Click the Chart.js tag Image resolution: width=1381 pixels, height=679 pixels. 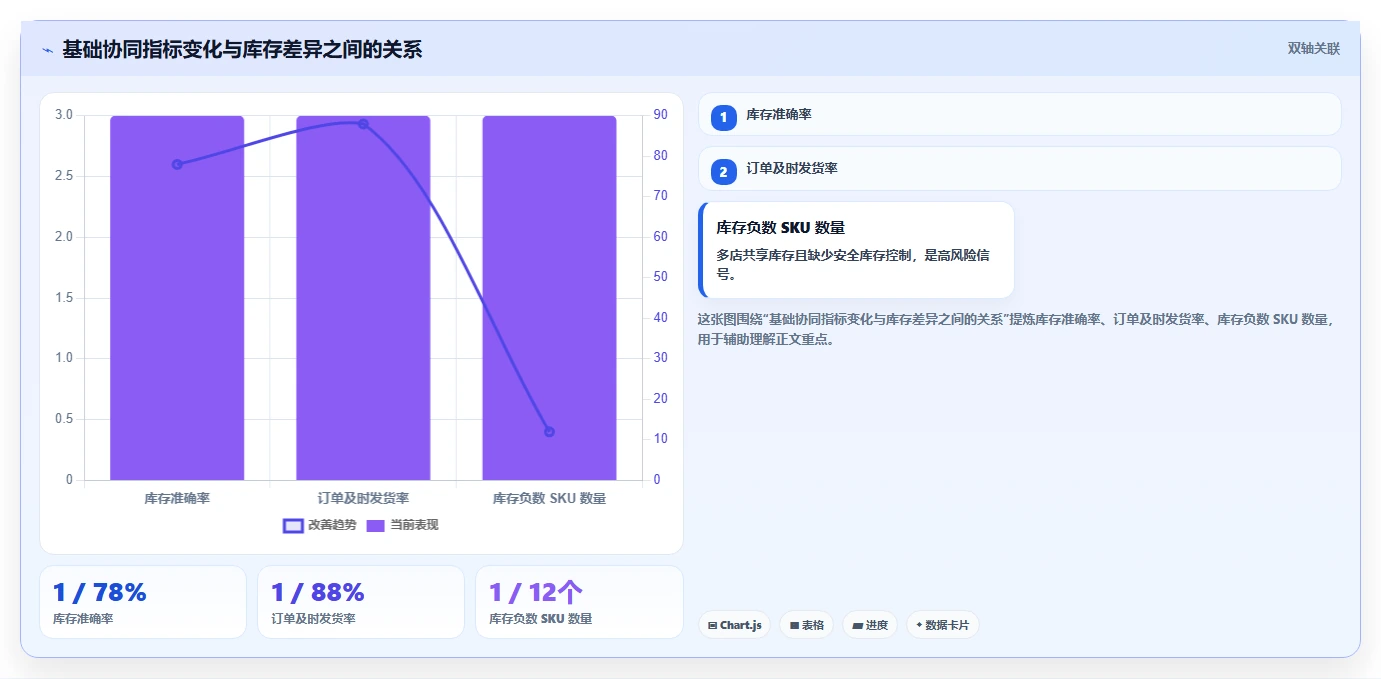click(734, 625)
